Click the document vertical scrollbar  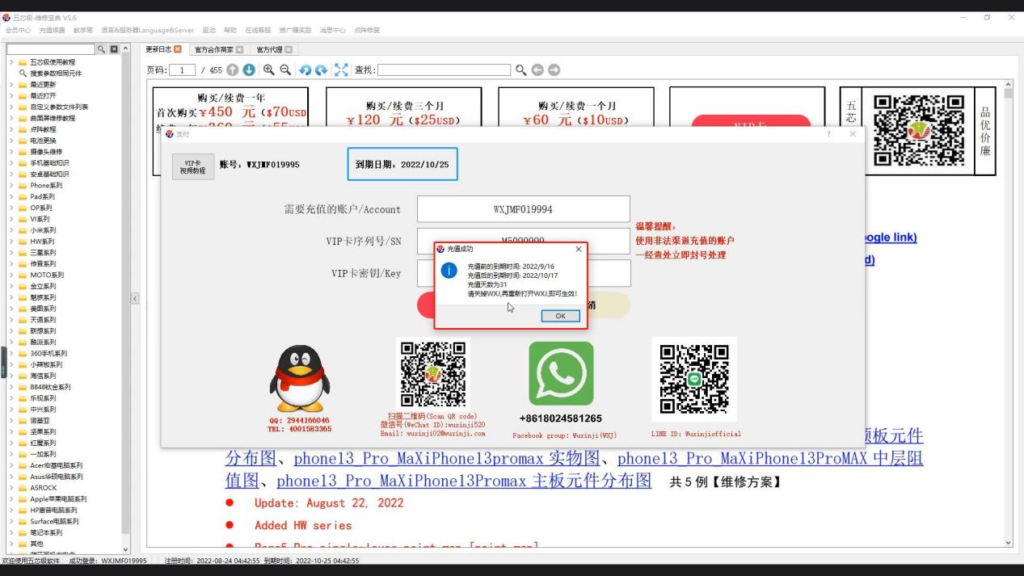(x=1008, y=313)
